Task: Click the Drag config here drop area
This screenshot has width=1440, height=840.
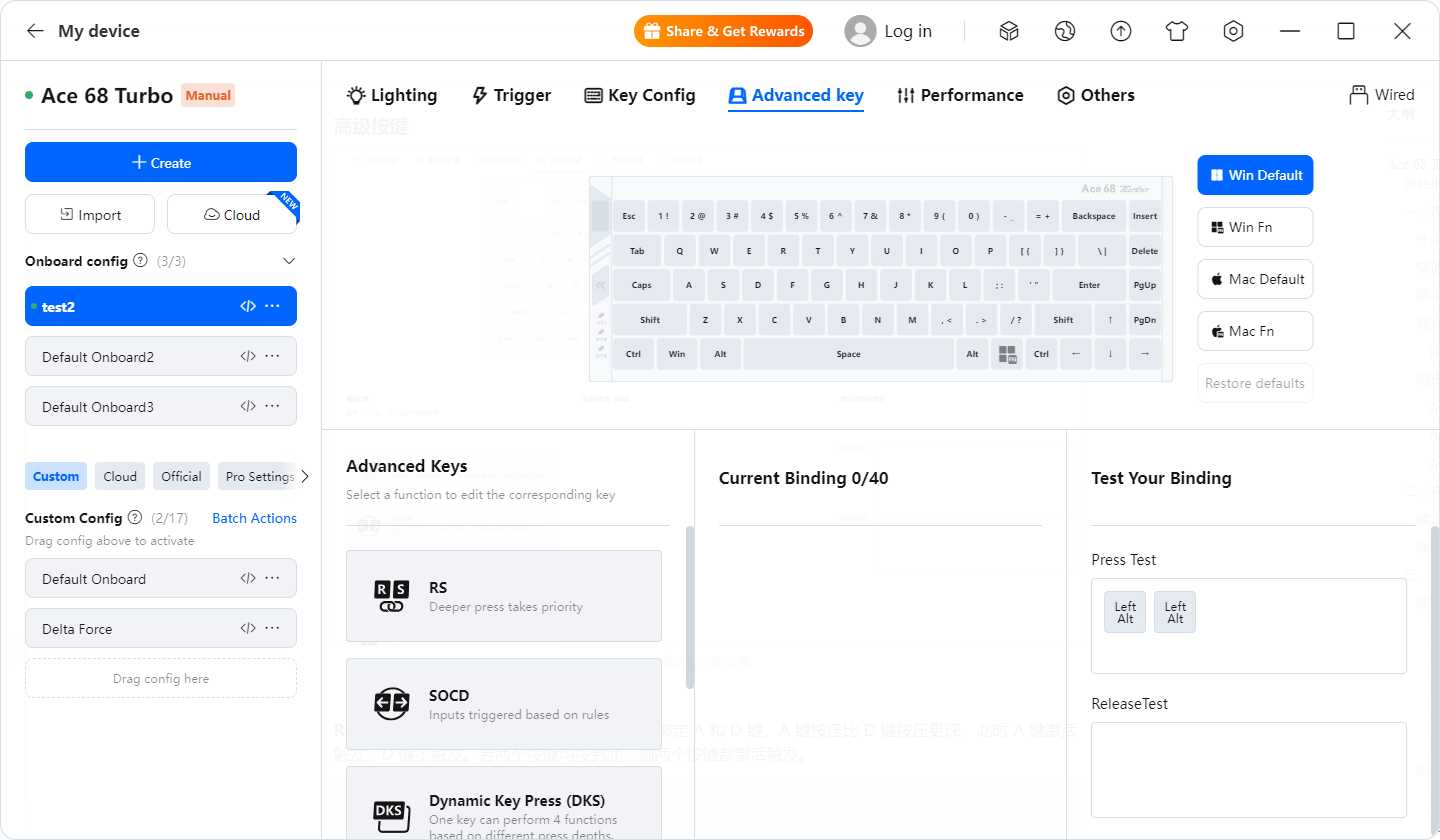Action: tap(161, 678)
